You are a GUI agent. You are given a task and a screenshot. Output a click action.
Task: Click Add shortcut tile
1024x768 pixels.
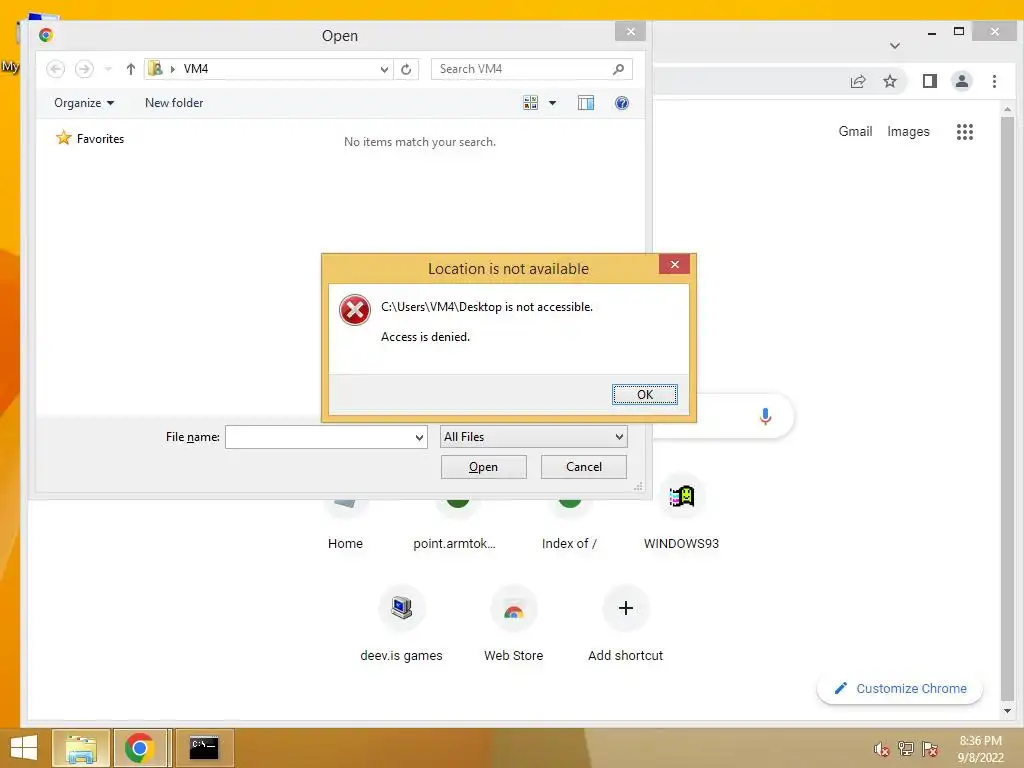pyautogui.click(x=625, y=624)
